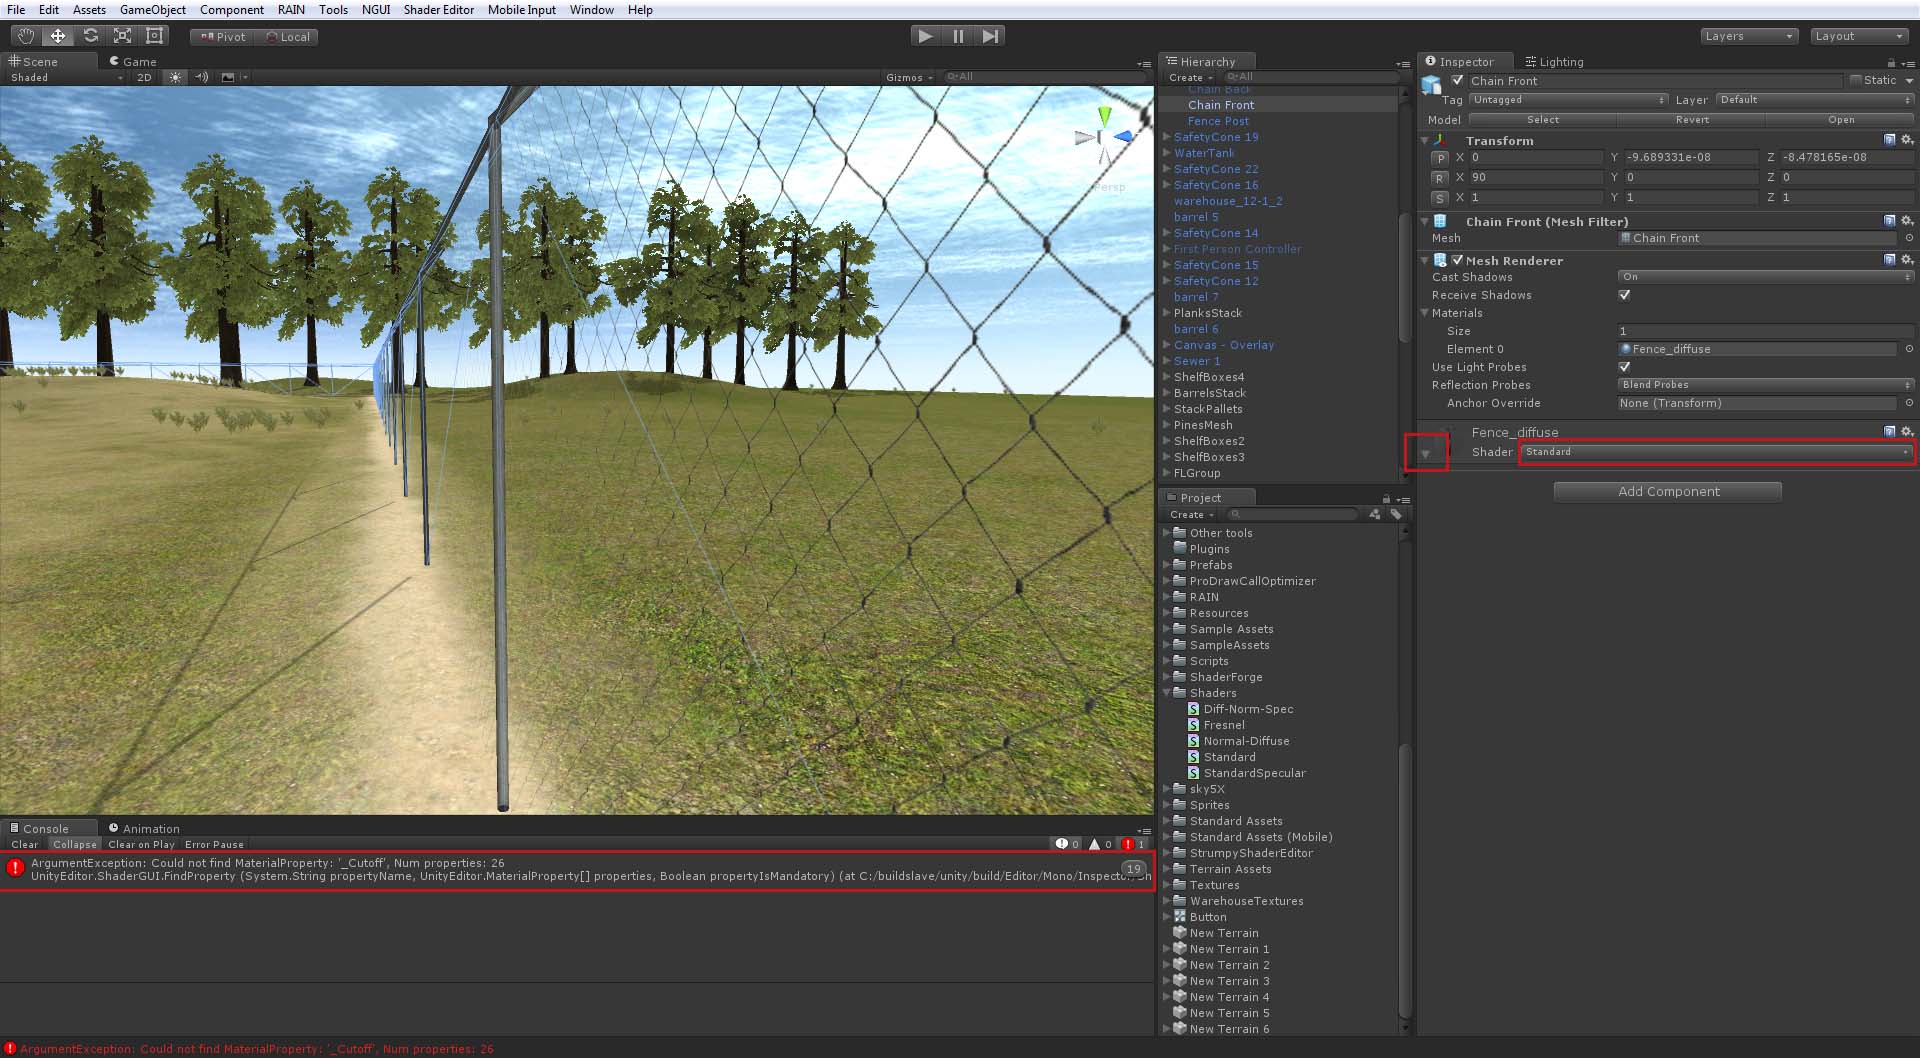The image size is (1920, 1058).
Task: Click Project search by label icon
Action: (1396, 514)
